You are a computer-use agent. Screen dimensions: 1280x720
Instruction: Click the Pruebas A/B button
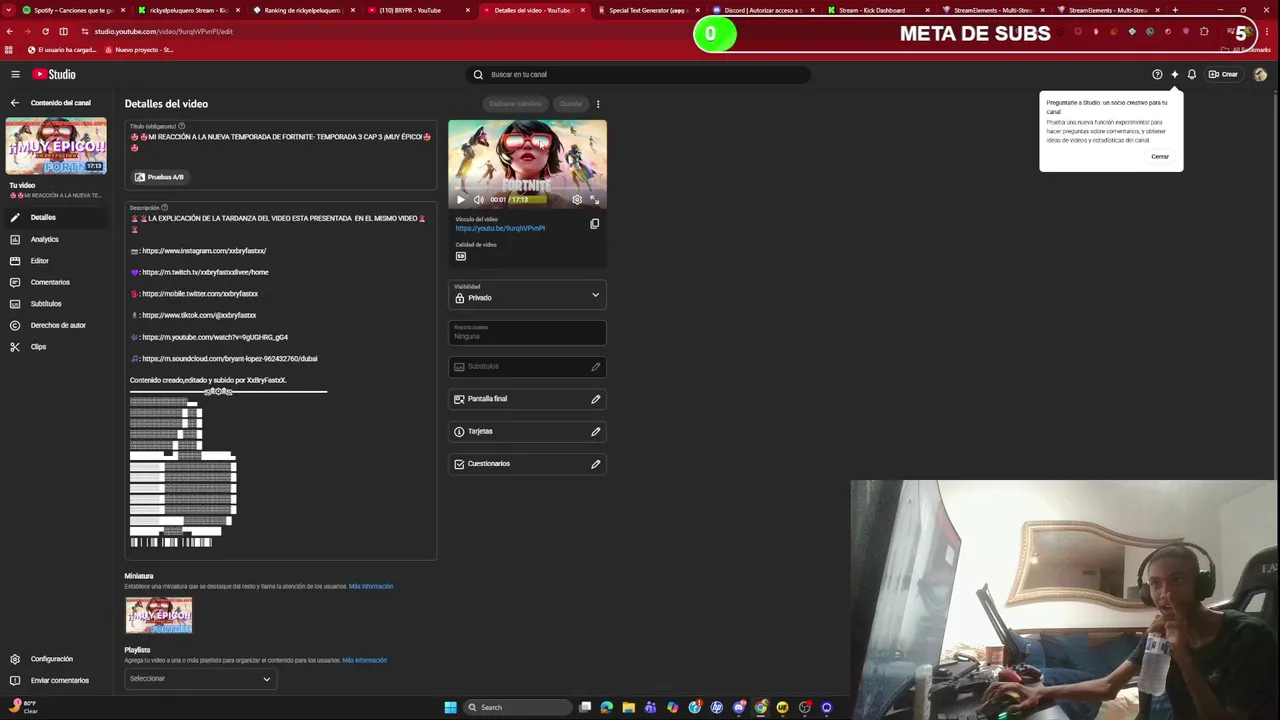tap(160, 177)
